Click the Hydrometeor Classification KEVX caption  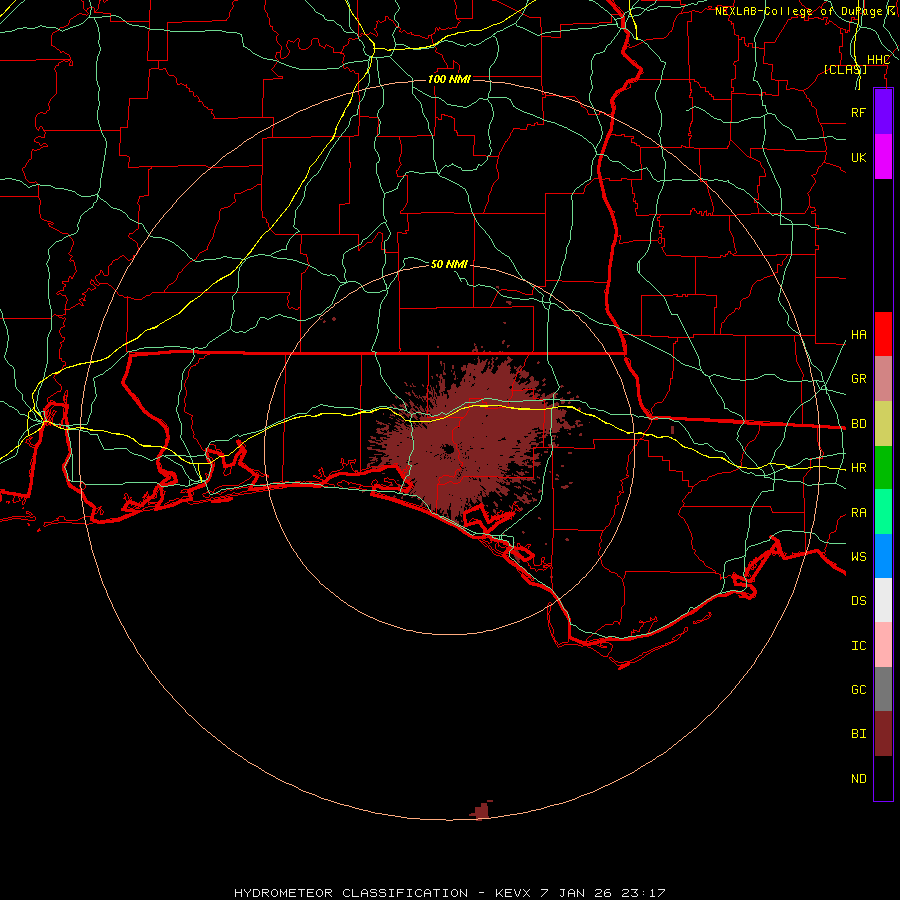(449, 893)
